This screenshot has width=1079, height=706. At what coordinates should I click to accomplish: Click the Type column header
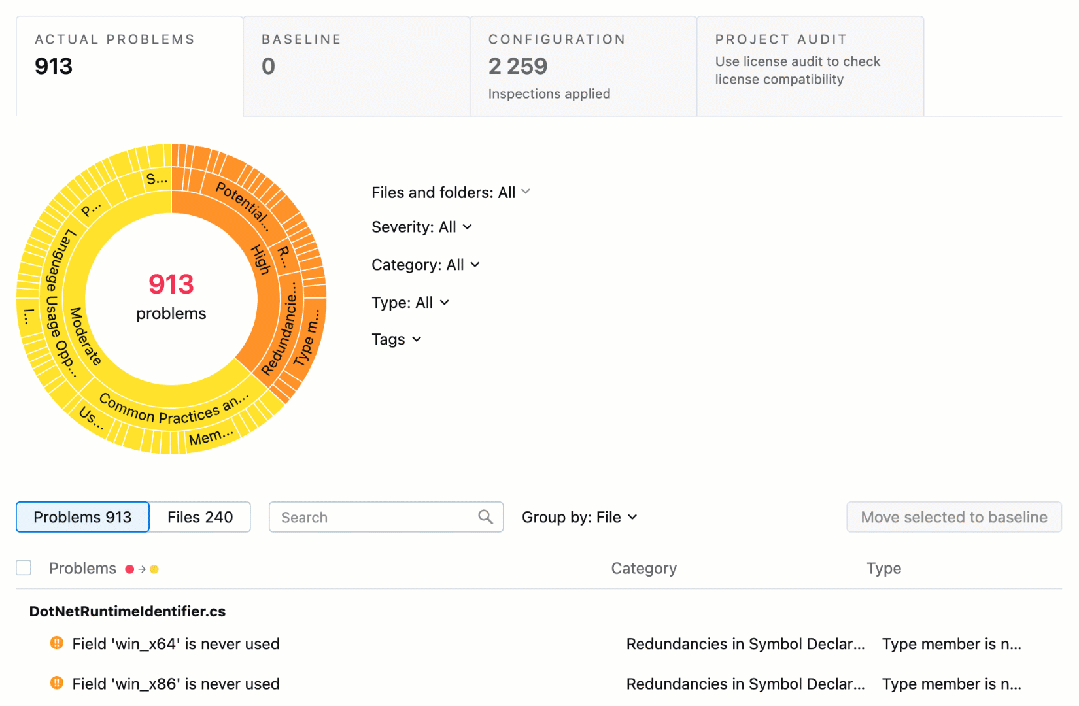[x=884, y=568]
